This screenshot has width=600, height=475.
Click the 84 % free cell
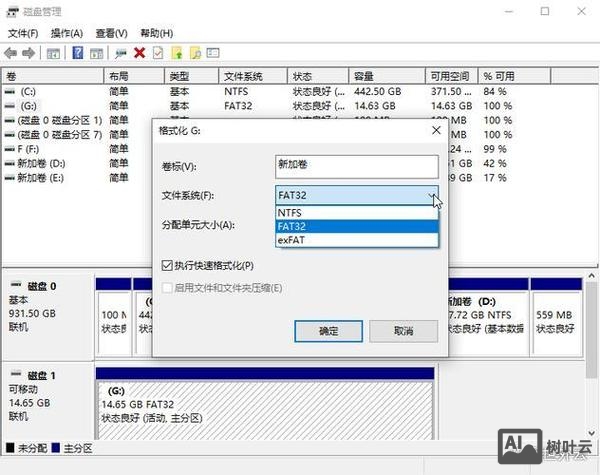click(494, 91)
